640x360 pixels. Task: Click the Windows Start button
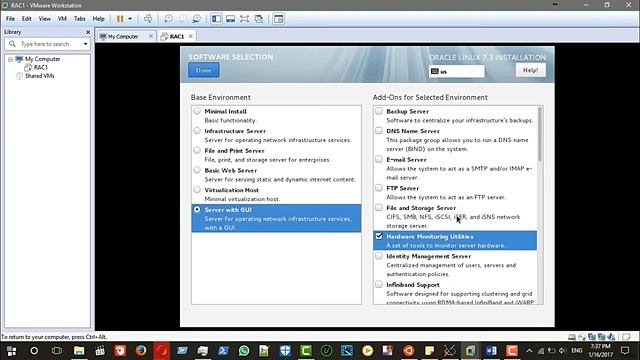pos(11,351)
